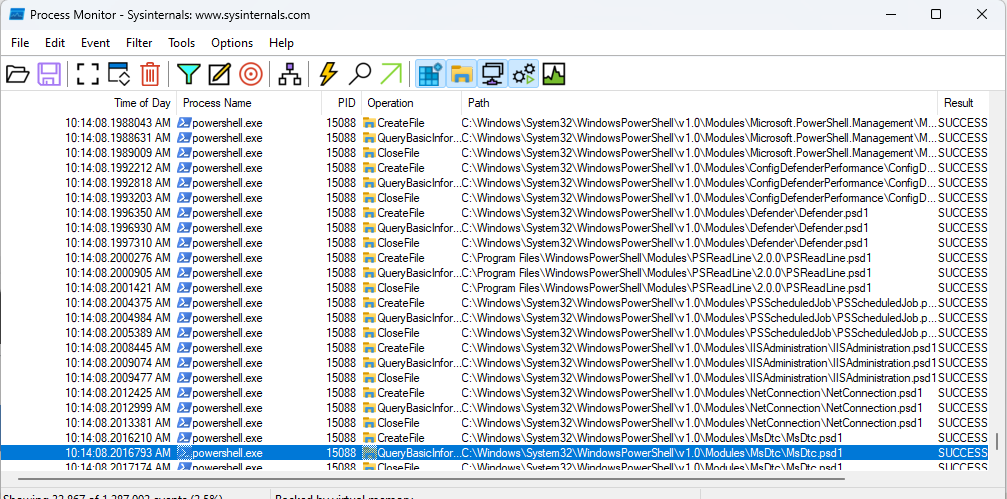Image resolution: width=1007 pixels, height=499 pixels.
Task: Open the Filter menu
Action: [x=139, y=43]
